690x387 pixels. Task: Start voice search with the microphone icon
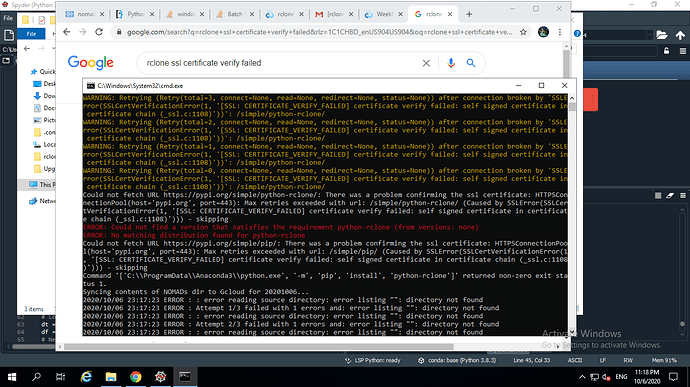[x=451, y=63]
